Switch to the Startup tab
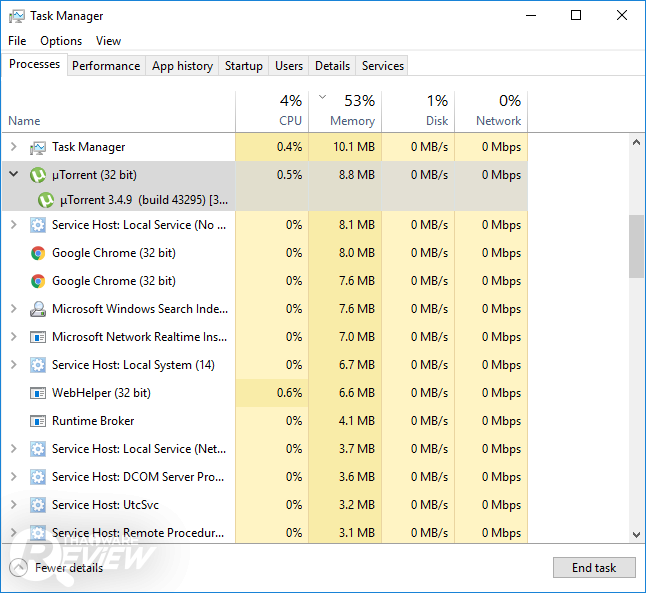The height and width of the screenshot is (593, 646). click(243, 66)
